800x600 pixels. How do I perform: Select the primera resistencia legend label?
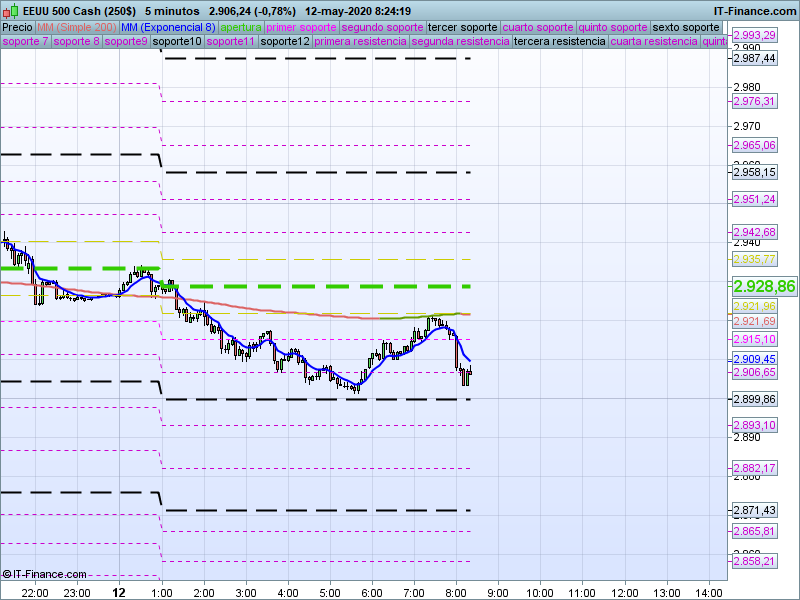(360, 42)
